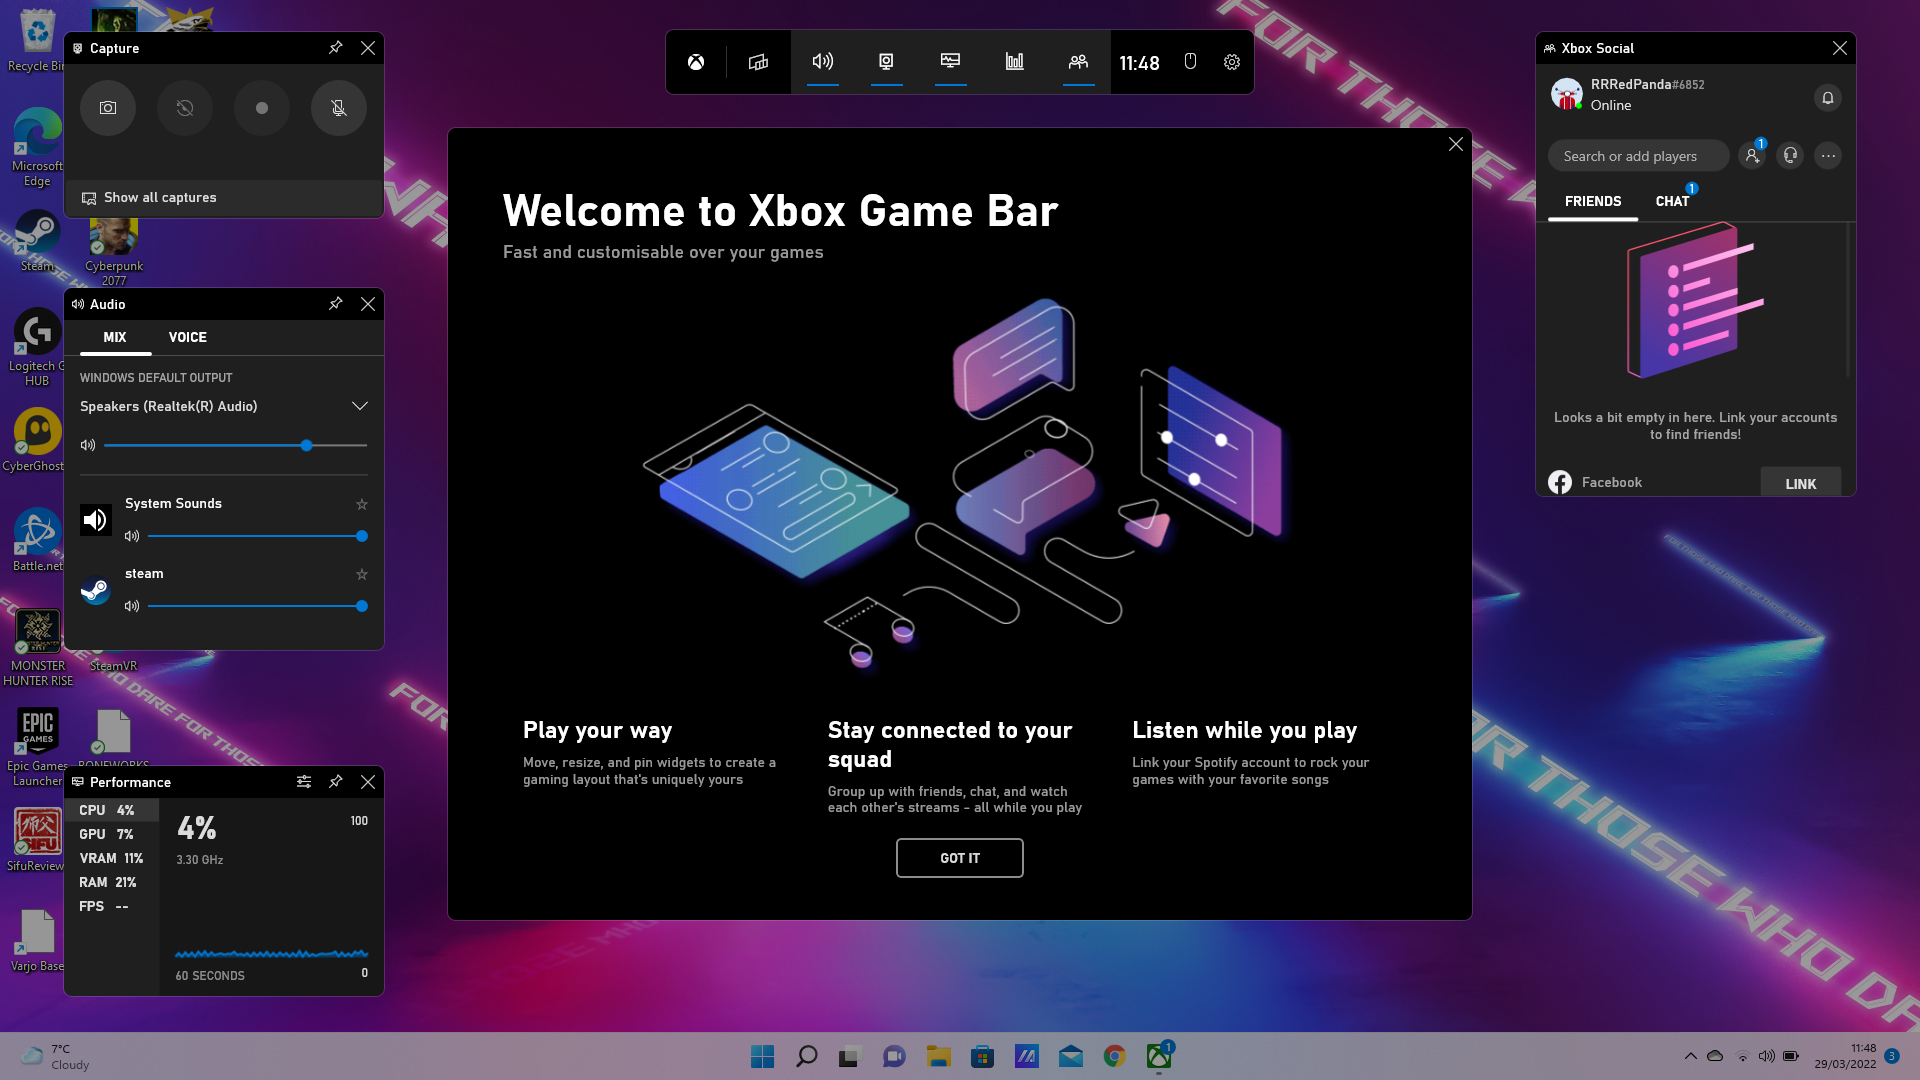Click the Screenshot capture icon

(x=107, y=108)
